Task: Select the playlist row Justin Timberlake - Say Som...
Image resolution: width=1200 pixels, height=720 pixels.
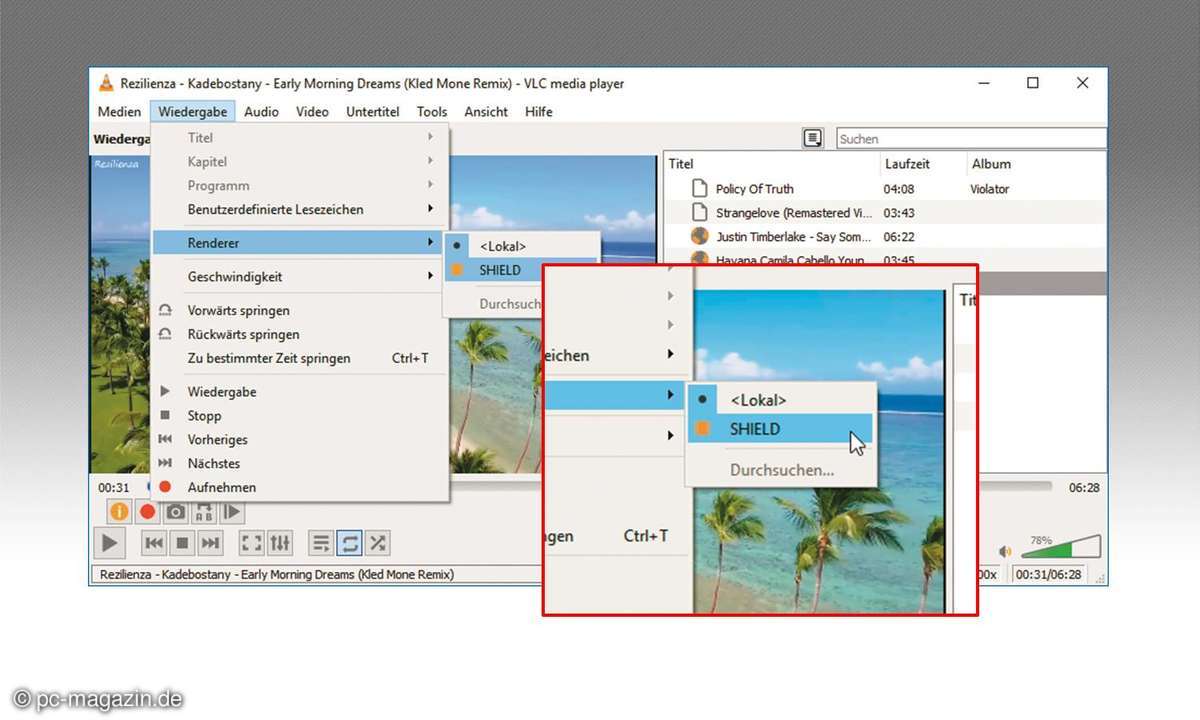Action: pyautogui.click(x=885, y=236)
